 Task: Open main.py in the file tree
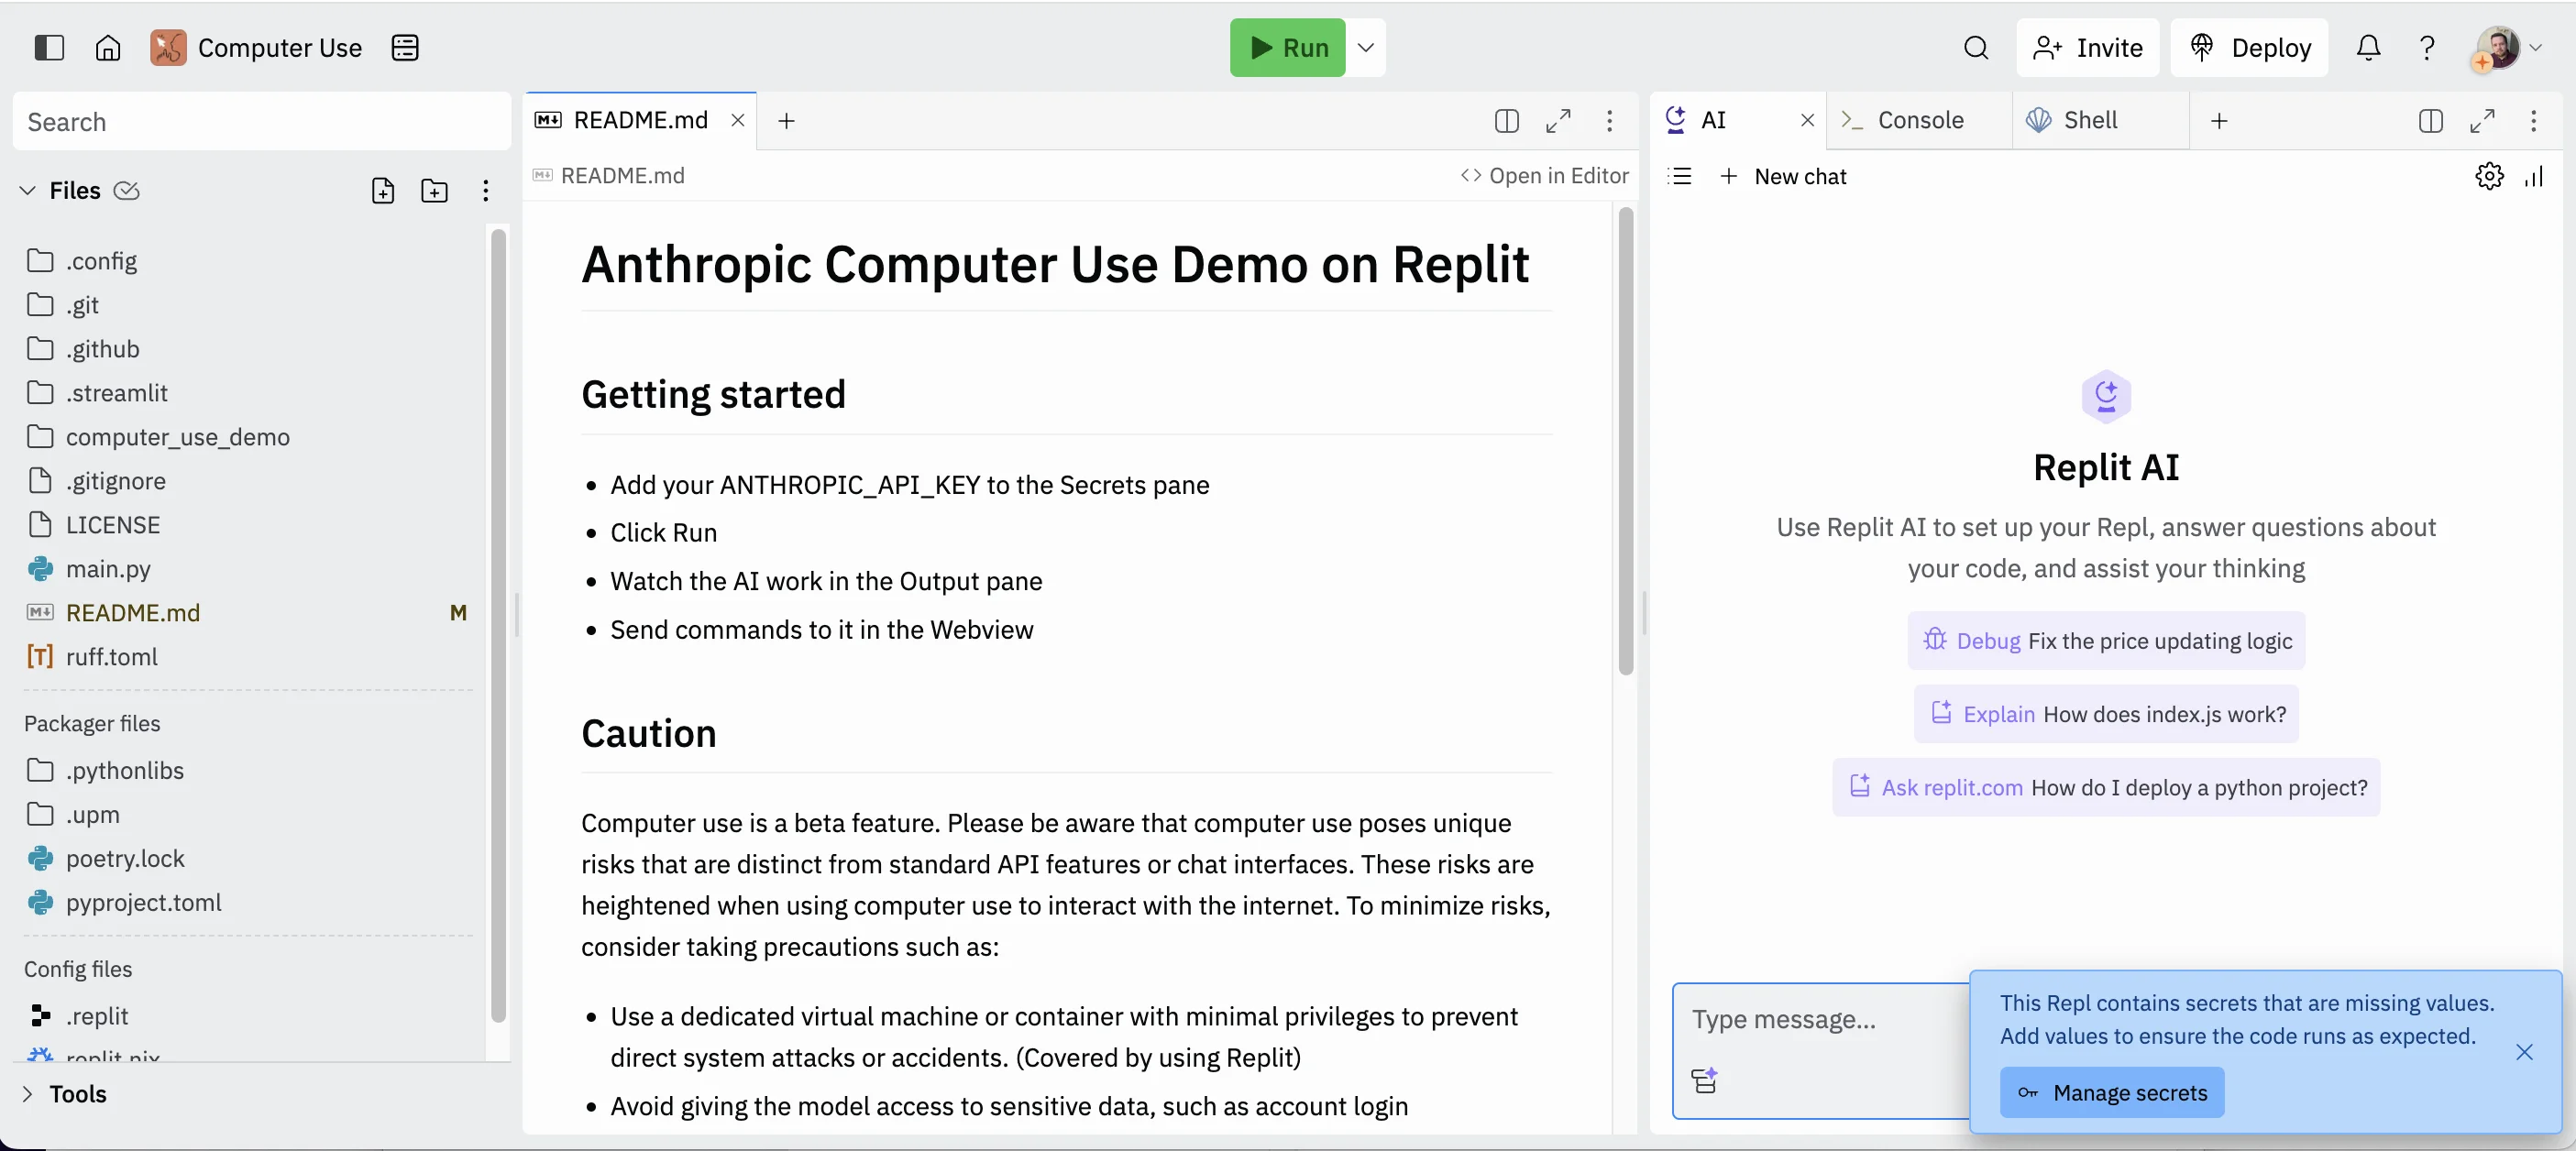tap(108, 568)
